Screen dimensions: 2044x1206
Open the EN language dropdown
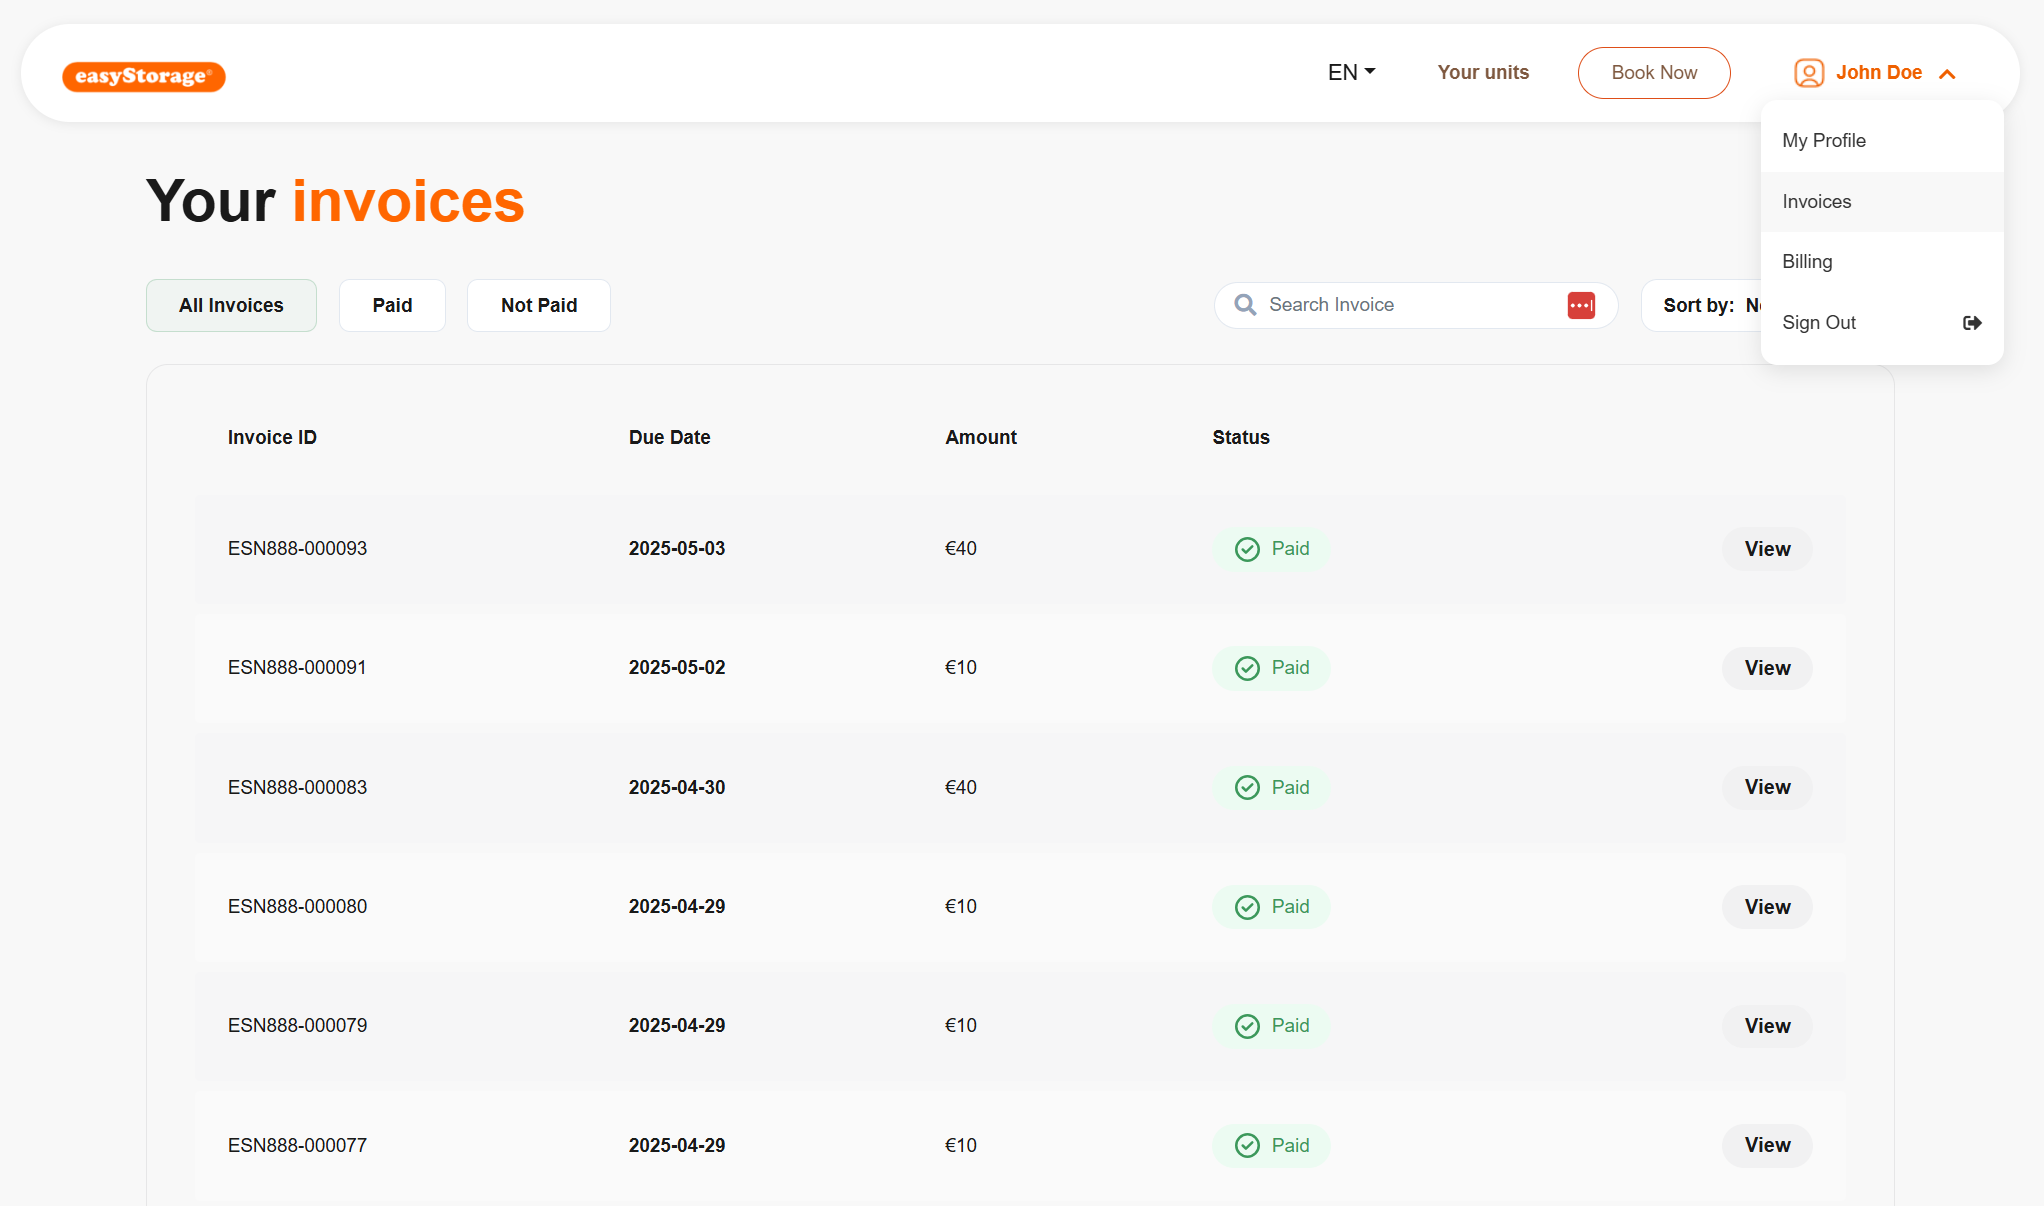pyautogui.click(x=1351, y=73)
